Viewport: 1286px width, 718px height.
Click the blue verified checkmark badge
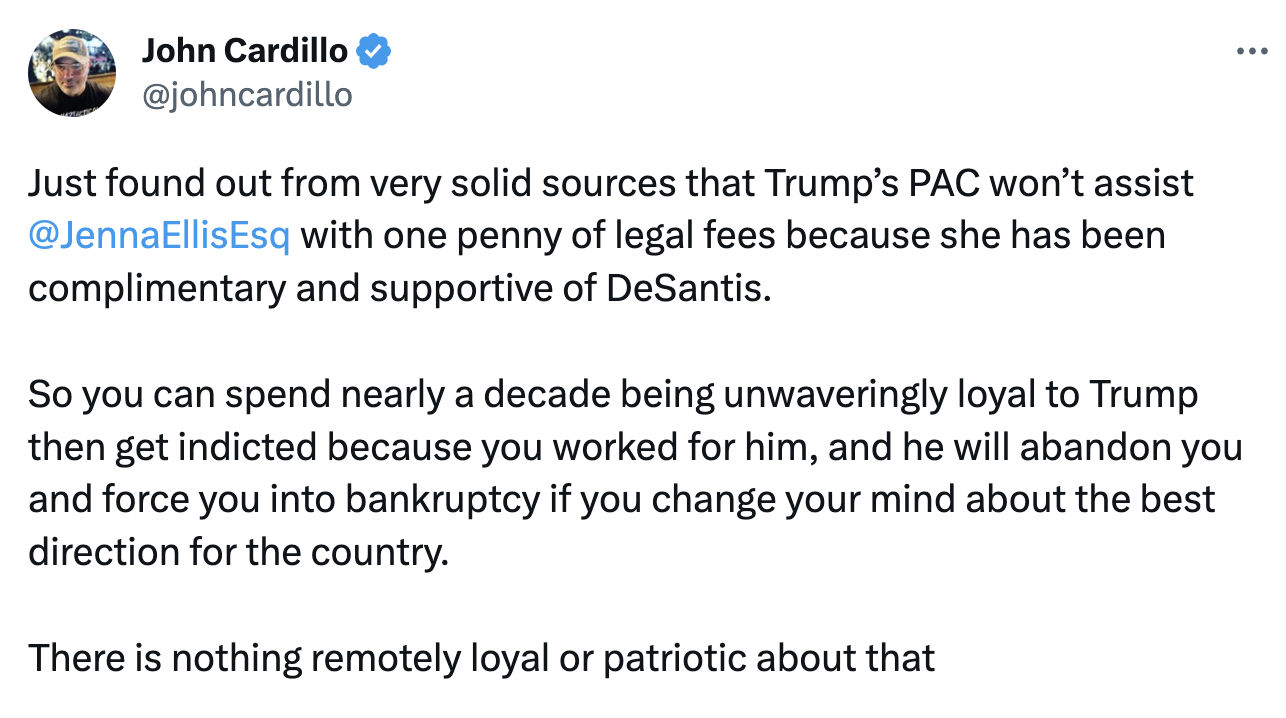point(374,50)
